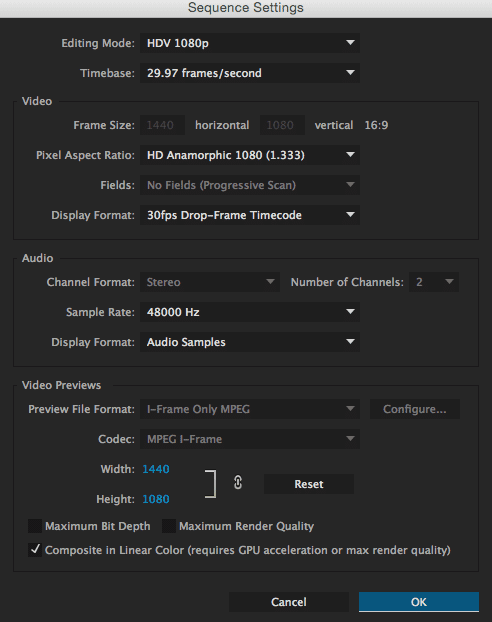
Task: Open video Display Format timecode dropdown
Action: [250, 215]
